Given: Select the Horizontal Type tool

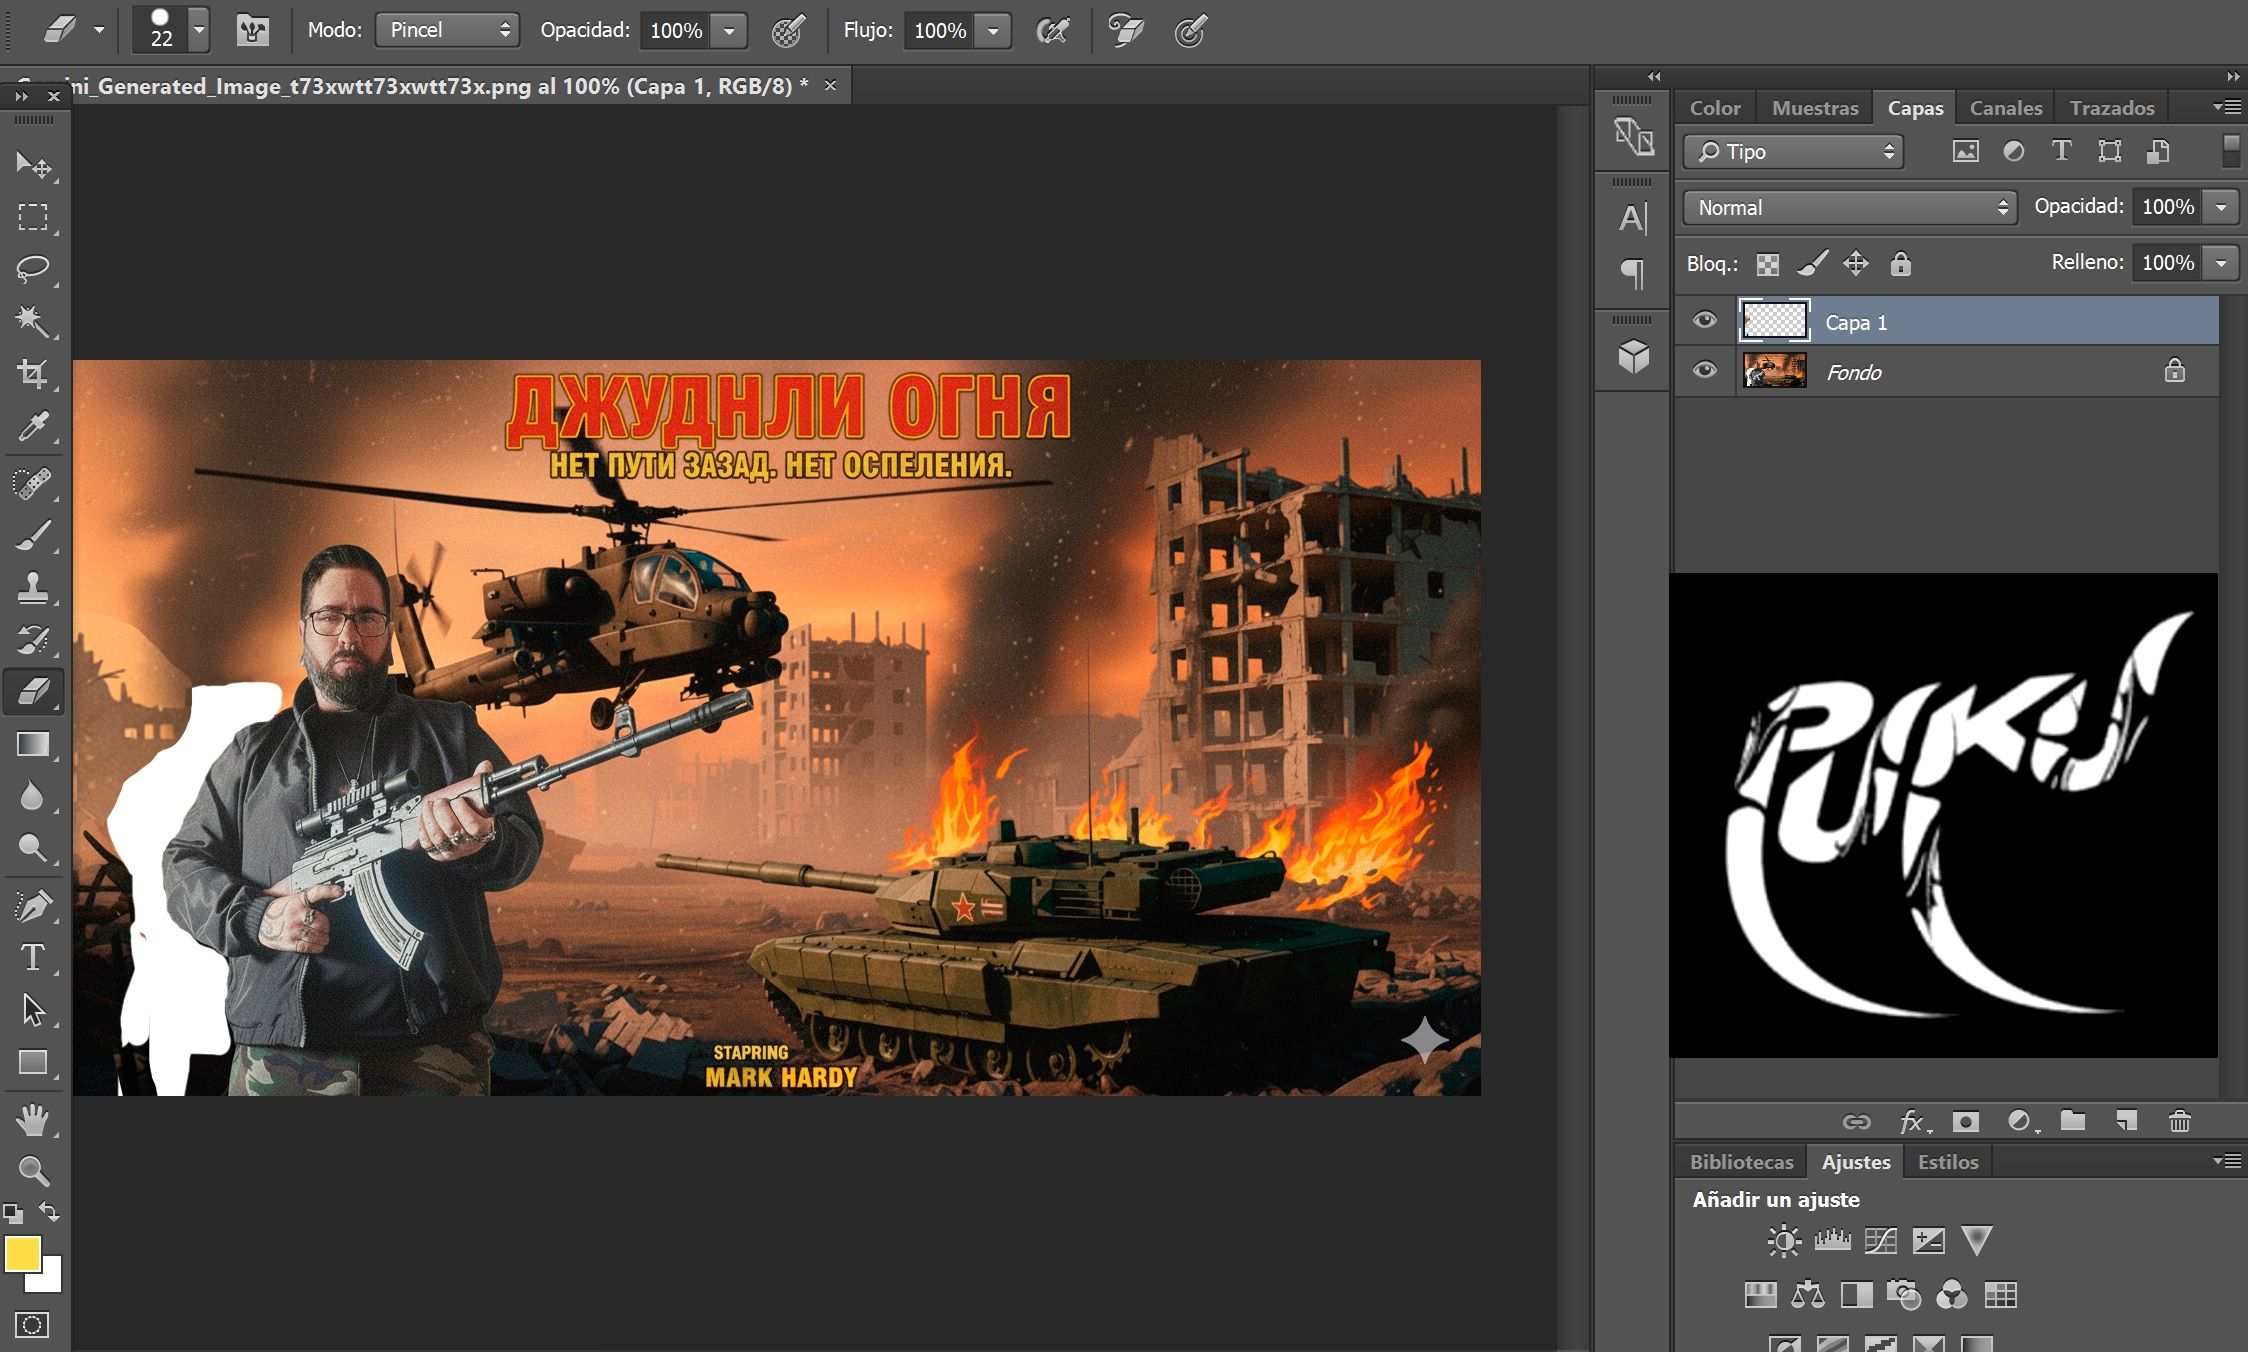Looking at the screenshot, I should (x=32, y=957).
